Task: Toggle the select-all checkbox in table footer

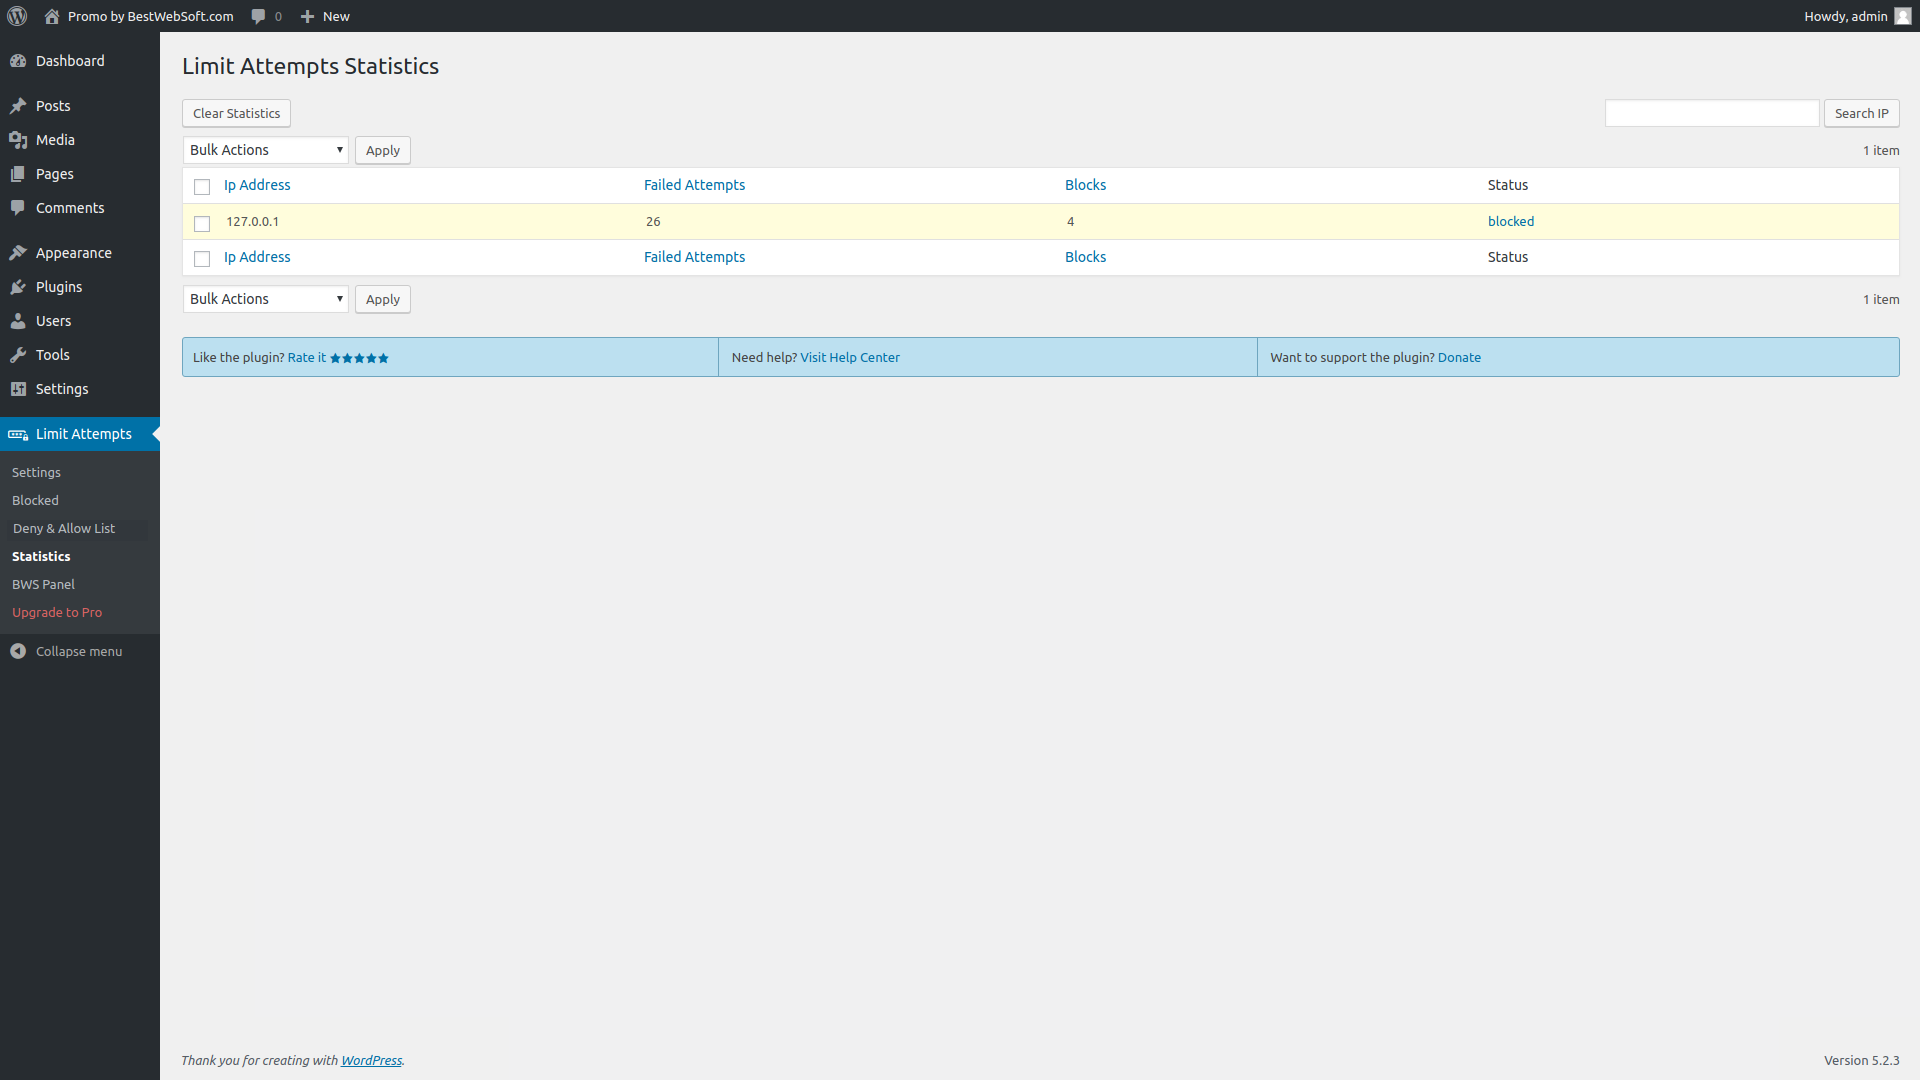Action: 202,258
